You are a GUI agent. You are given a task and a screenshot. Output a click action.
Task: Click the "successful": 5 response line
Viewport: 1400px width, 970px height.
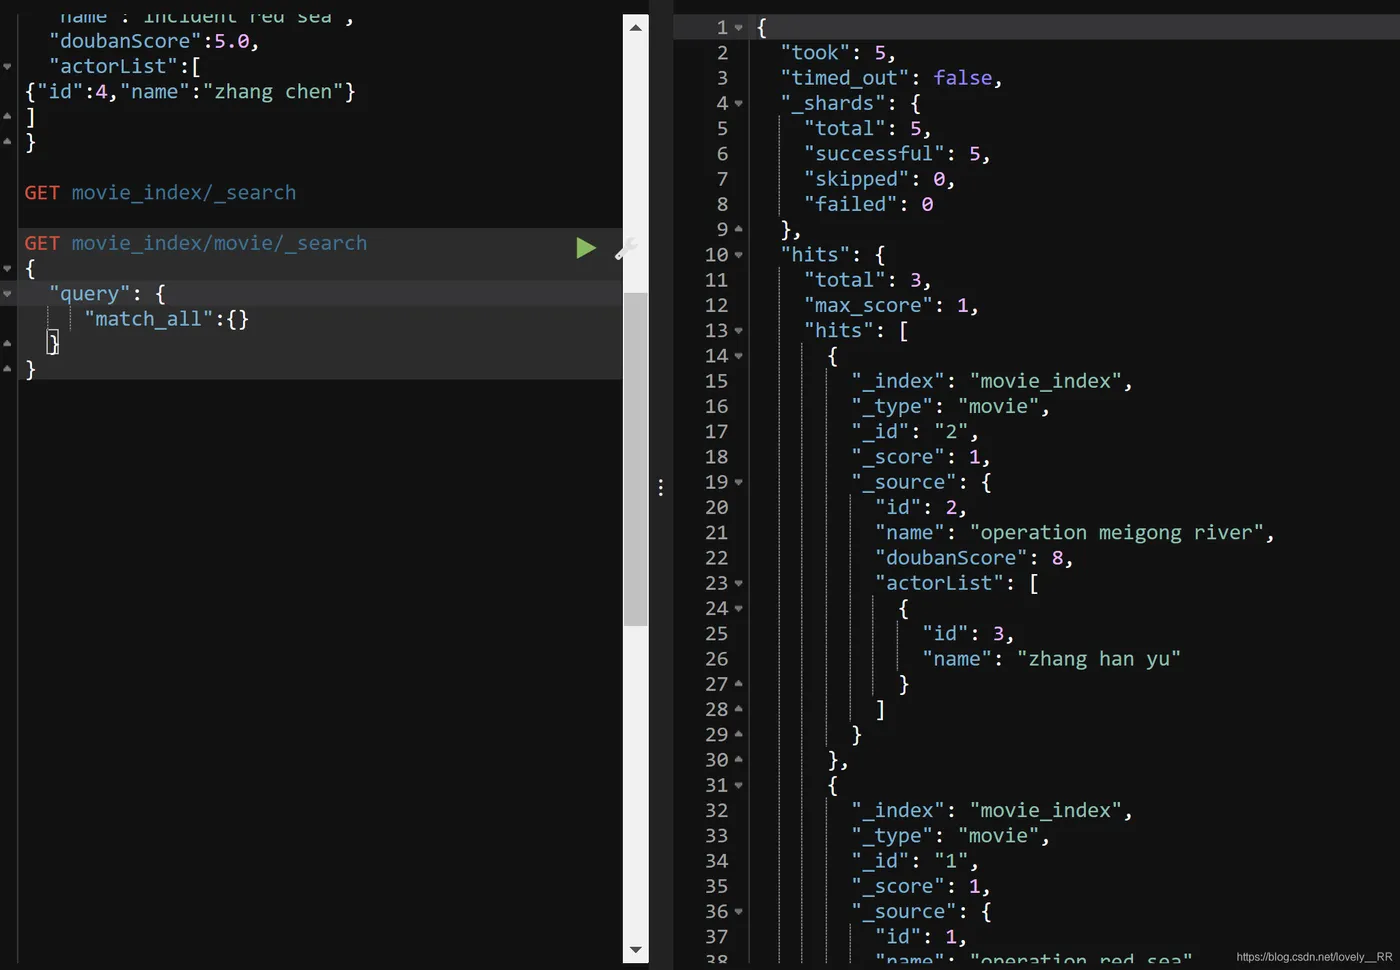(x=897, y=154)
